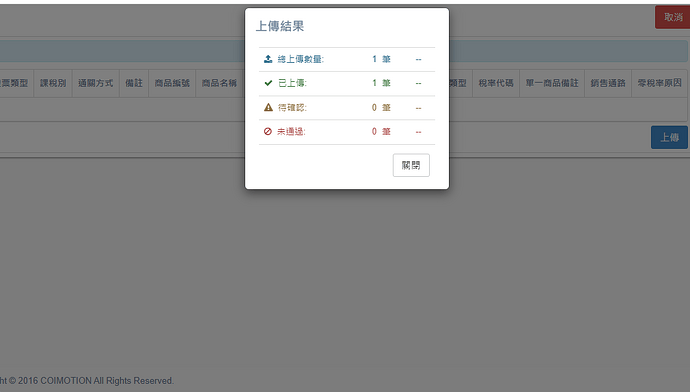Click the COIMOTION copyright footer text
The height and width of the screenshot is (392, 690).
[87, 381]
